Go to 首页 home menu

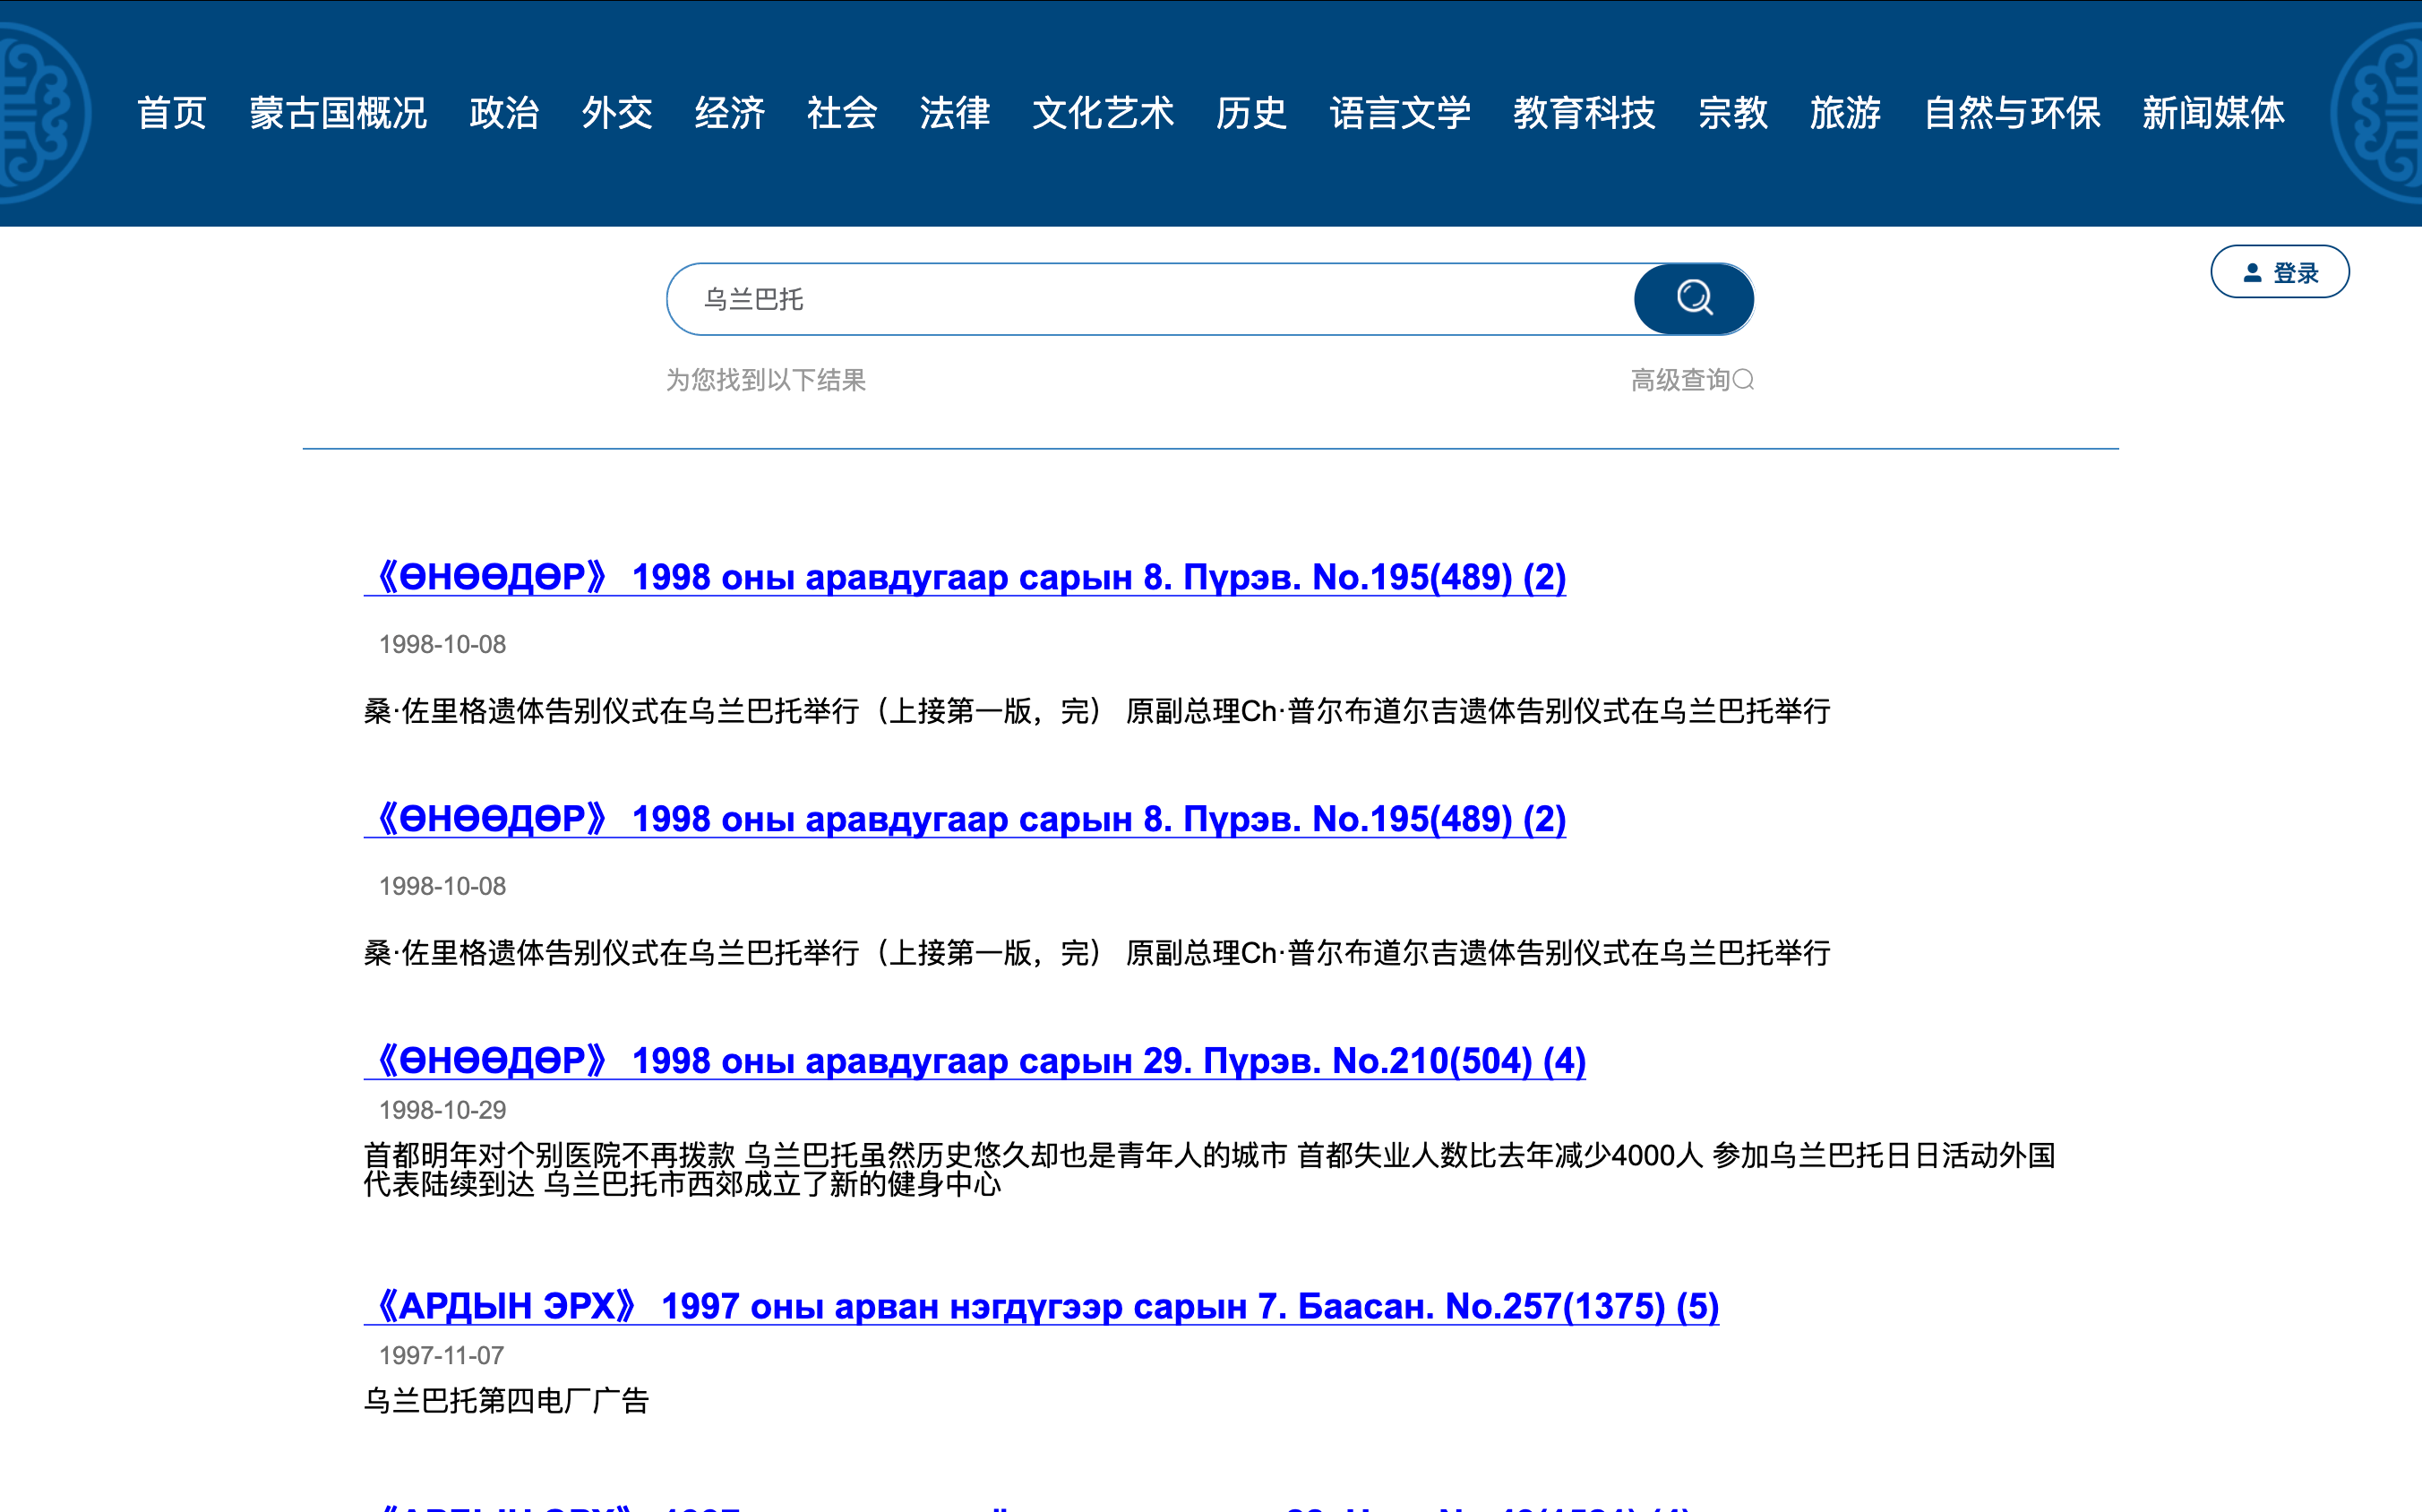[172, 113]
